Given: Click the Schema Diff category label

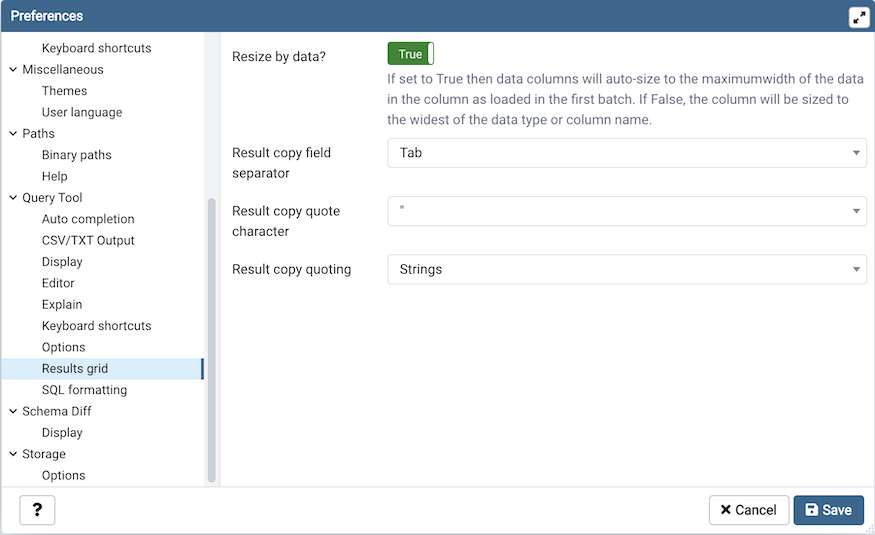Looking at the screenshot, I should 56,411.
